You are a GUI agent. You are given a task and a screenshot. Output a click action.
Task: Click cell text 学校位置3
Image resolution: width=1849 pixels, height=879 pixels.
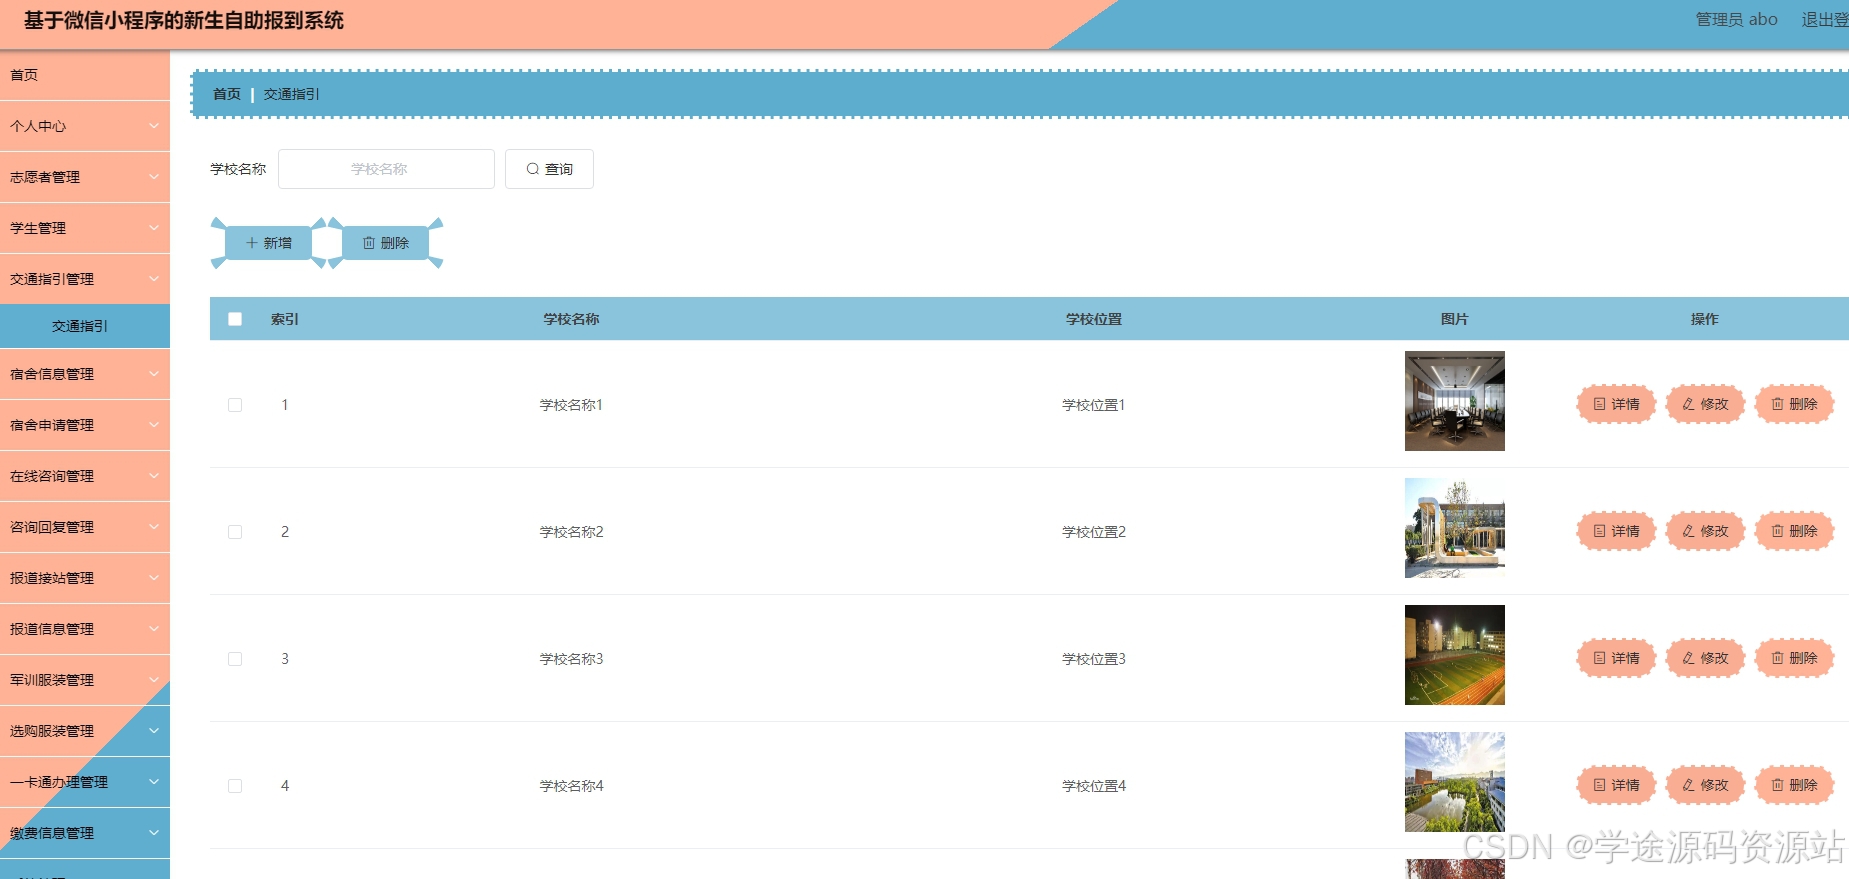1094,659
